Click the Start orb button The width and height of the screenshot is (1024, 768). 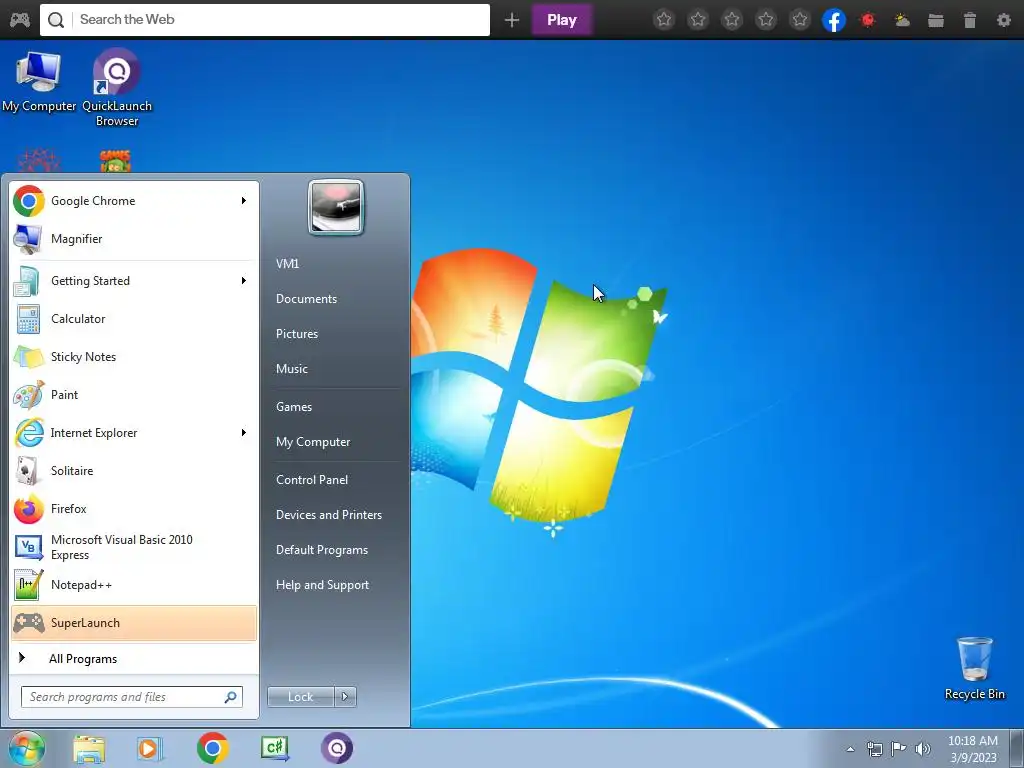(x=27, y=748)
